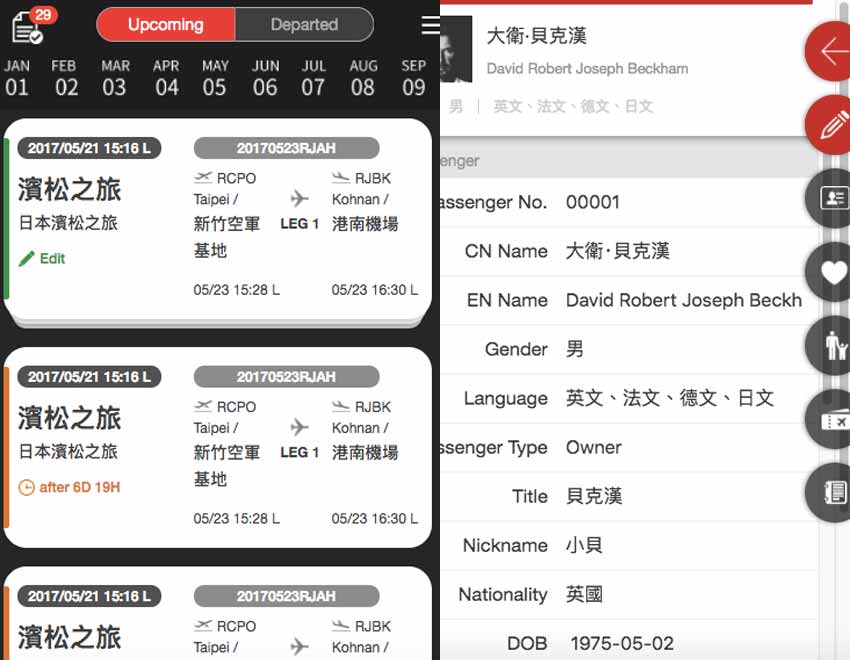Click the 05/23 15:28 L departure time on first card
This screenshot has width=850, height=660.
pos(236,290)
